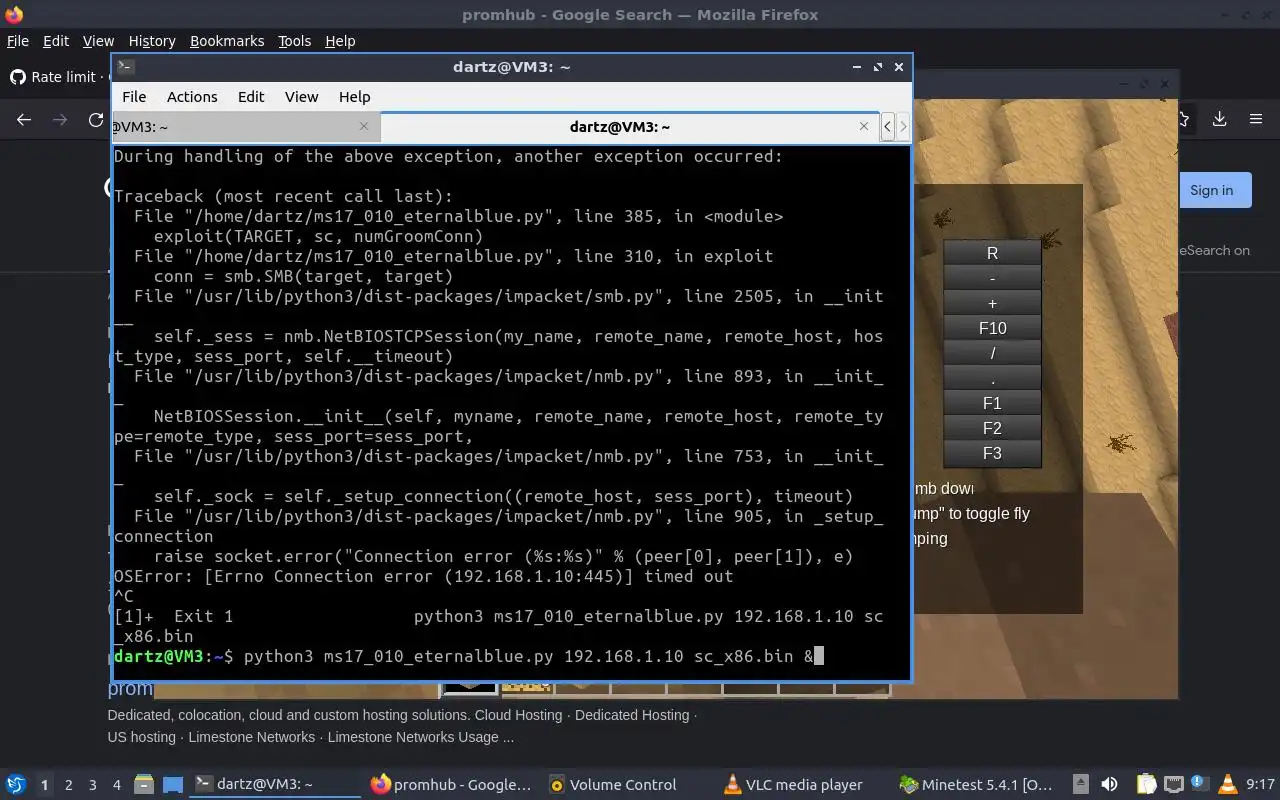
Task: Open Firefox File menu
Action: point(18,41)
